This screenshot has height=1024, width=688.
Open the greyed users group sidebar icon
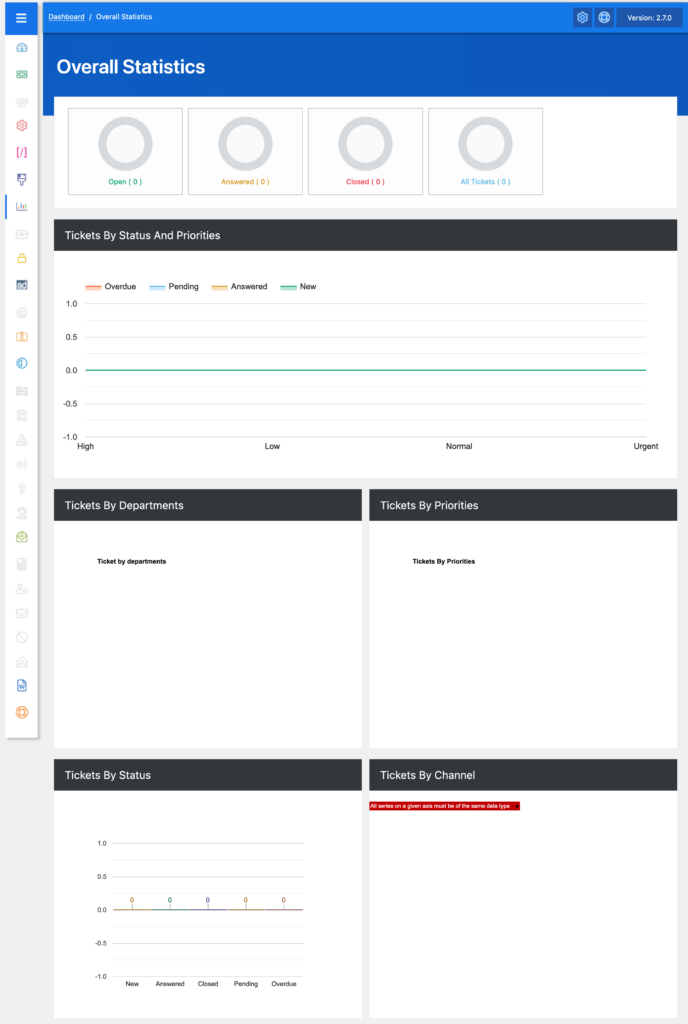click(x=22, y=103)
